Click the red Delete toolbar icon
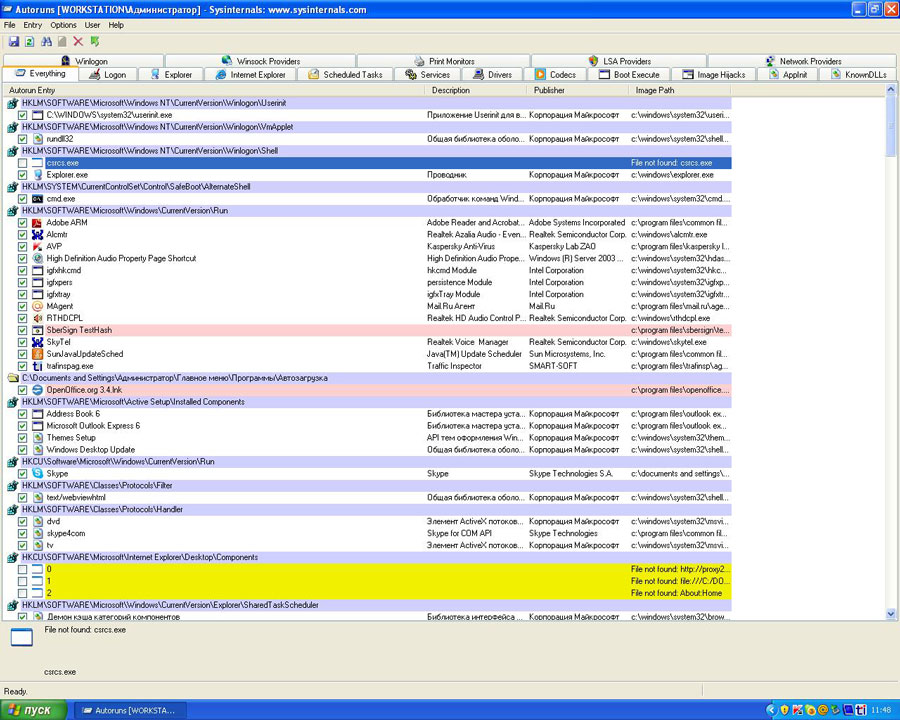 [x=78, y=41]
